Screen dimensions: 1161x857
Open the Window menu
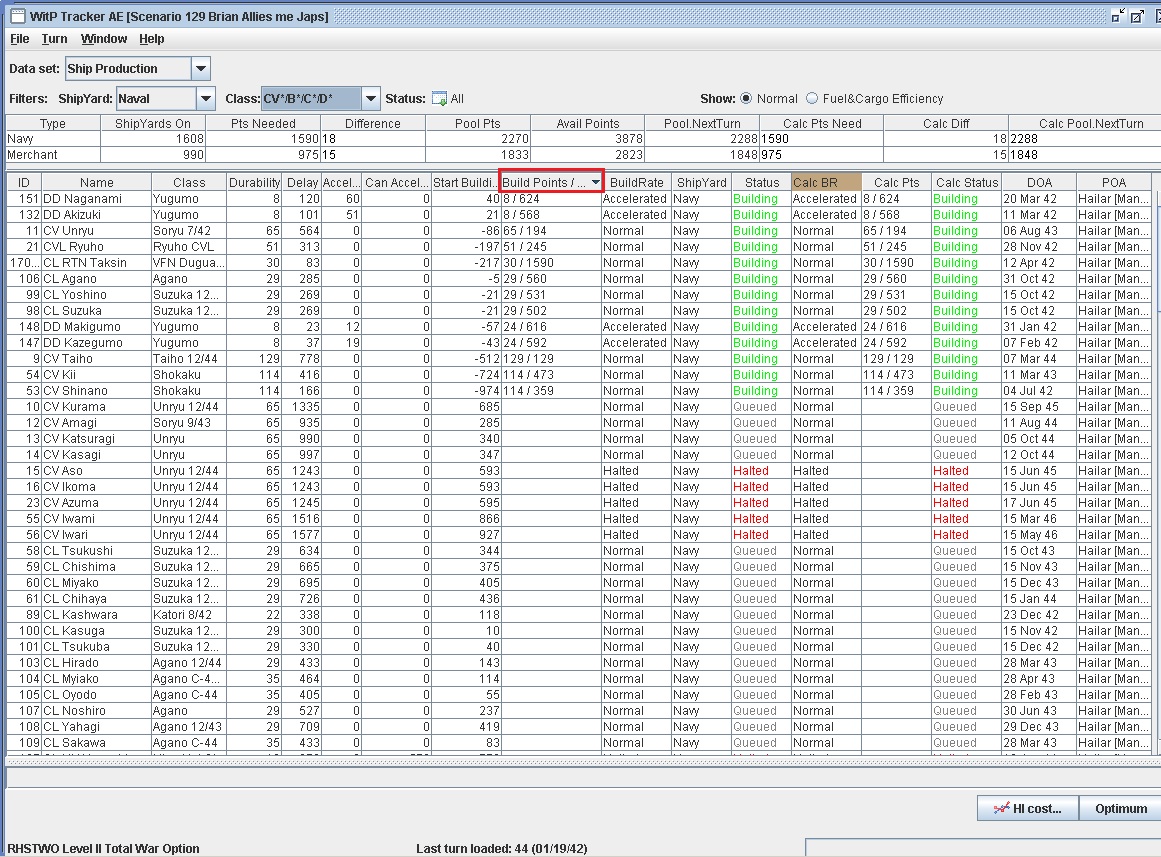tap(104, 39)
